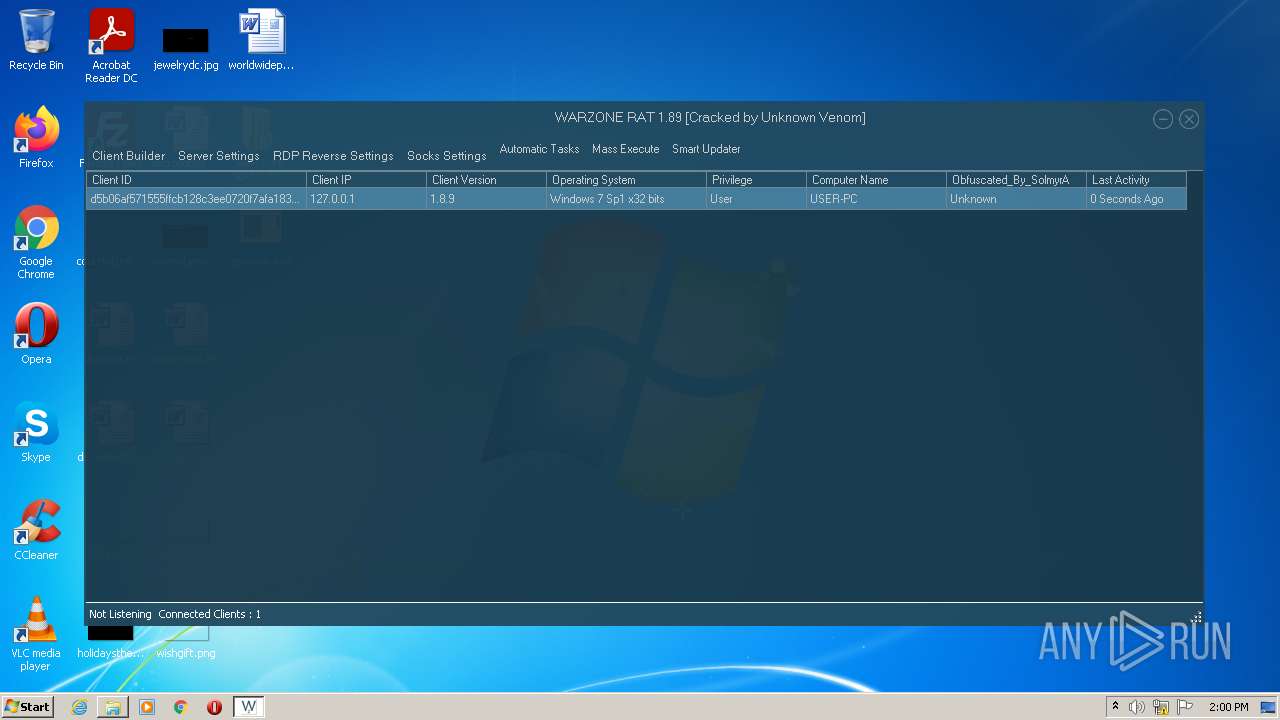The height and width of the screenshot is (720, 1280).
Task: Click Not Listening status text
Action: pos(120,614)
